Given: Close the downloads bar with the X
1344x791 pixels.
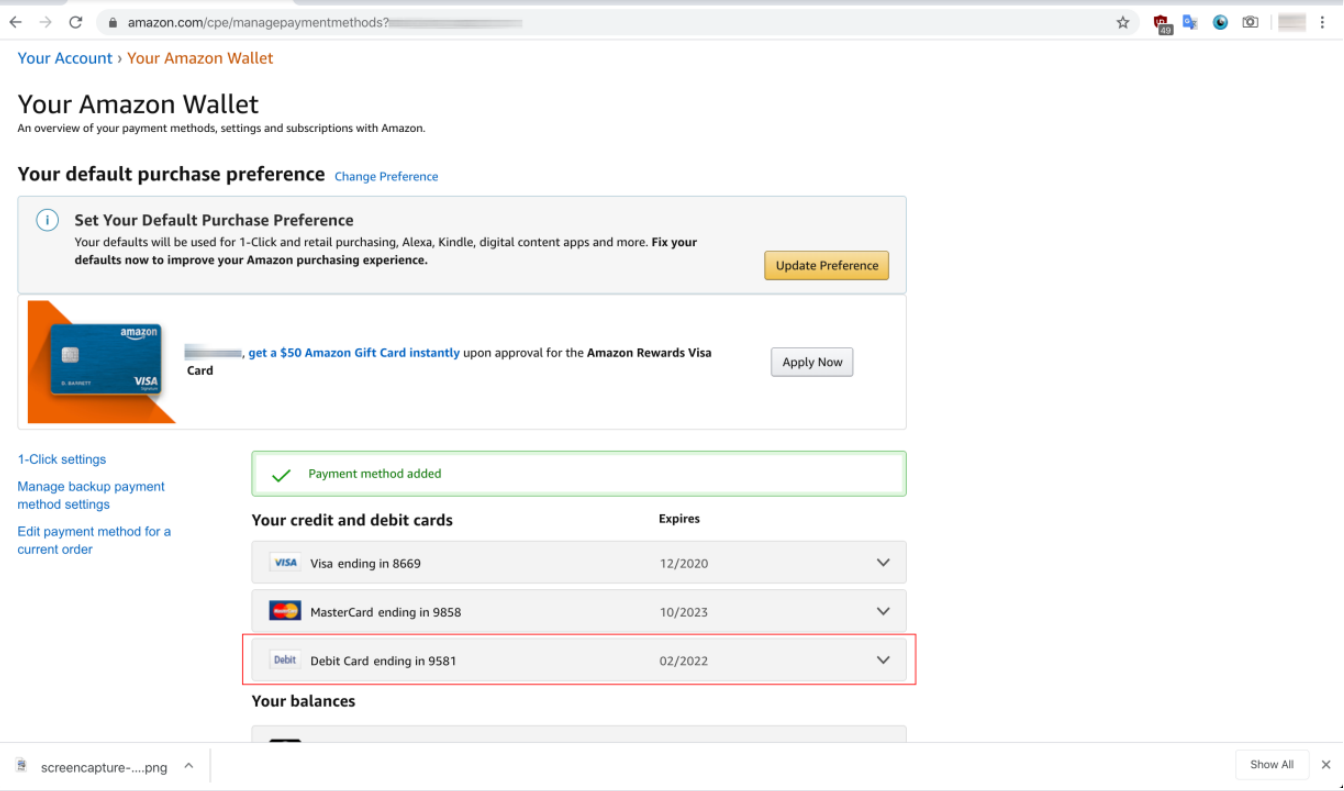Looking at the screenshot, I should tap(1326, 765).
